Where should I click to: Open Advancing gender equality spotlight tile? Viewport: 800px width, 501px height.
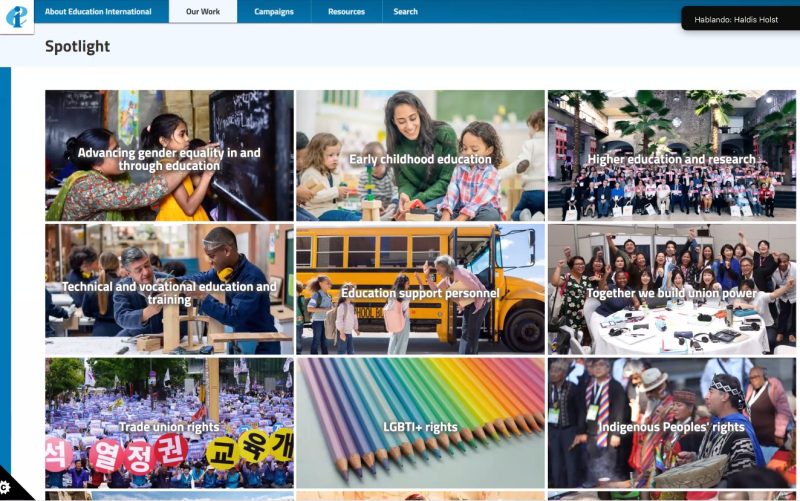coord(169,156)
